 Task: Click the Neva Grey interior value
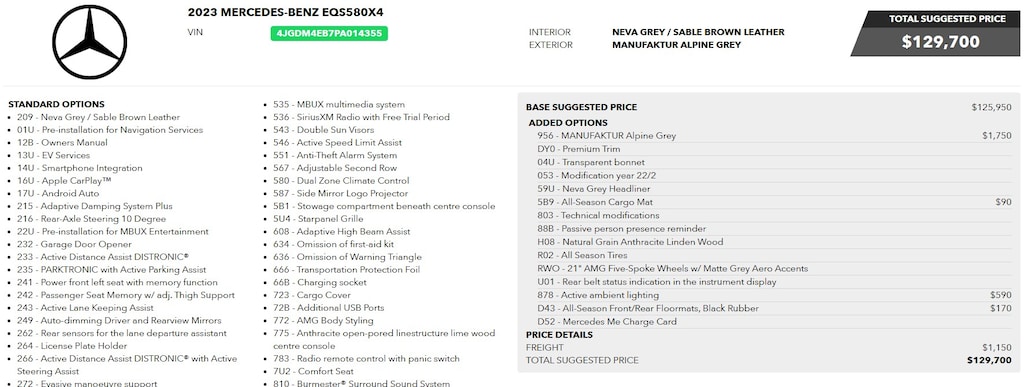click(698, 32)
